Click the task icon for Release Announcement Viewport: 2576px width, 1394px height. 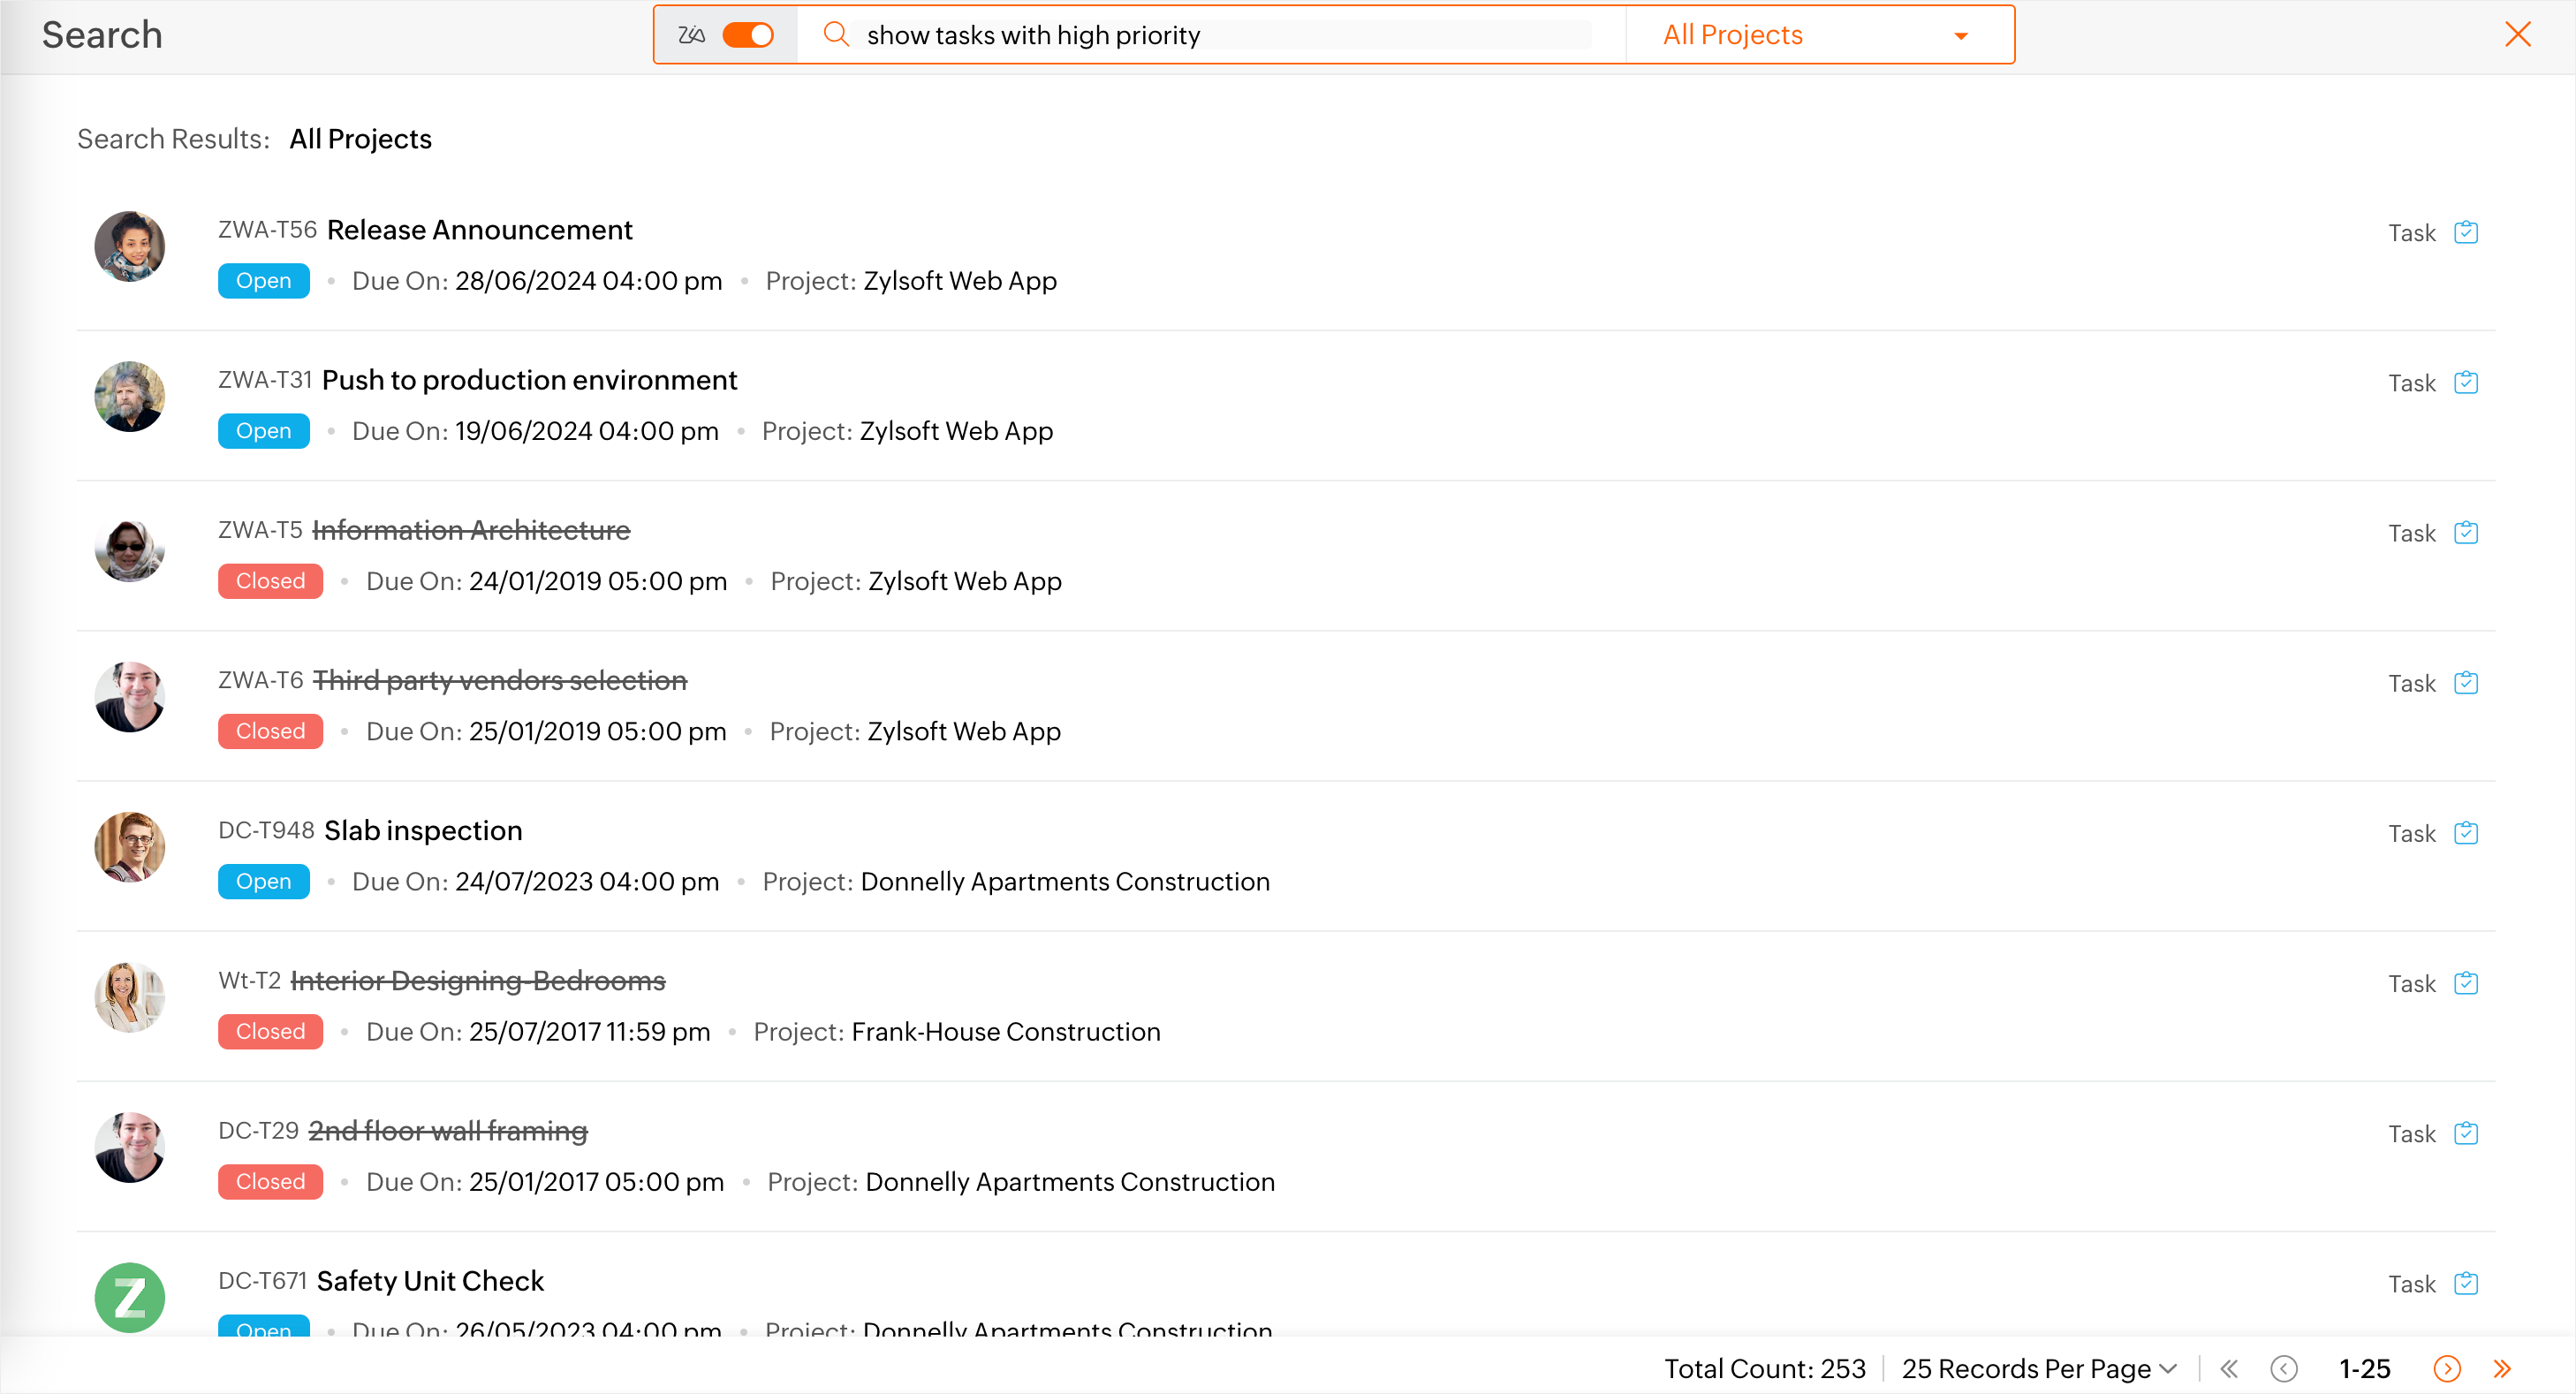pyautogui.click(x=2466, y=232)
